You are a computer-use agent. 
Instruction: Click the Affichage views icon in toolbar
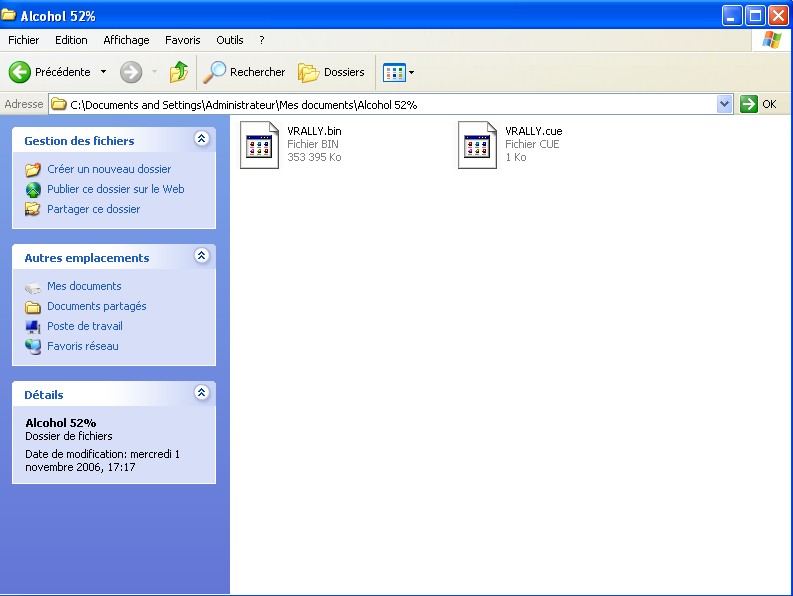[394, 72]
